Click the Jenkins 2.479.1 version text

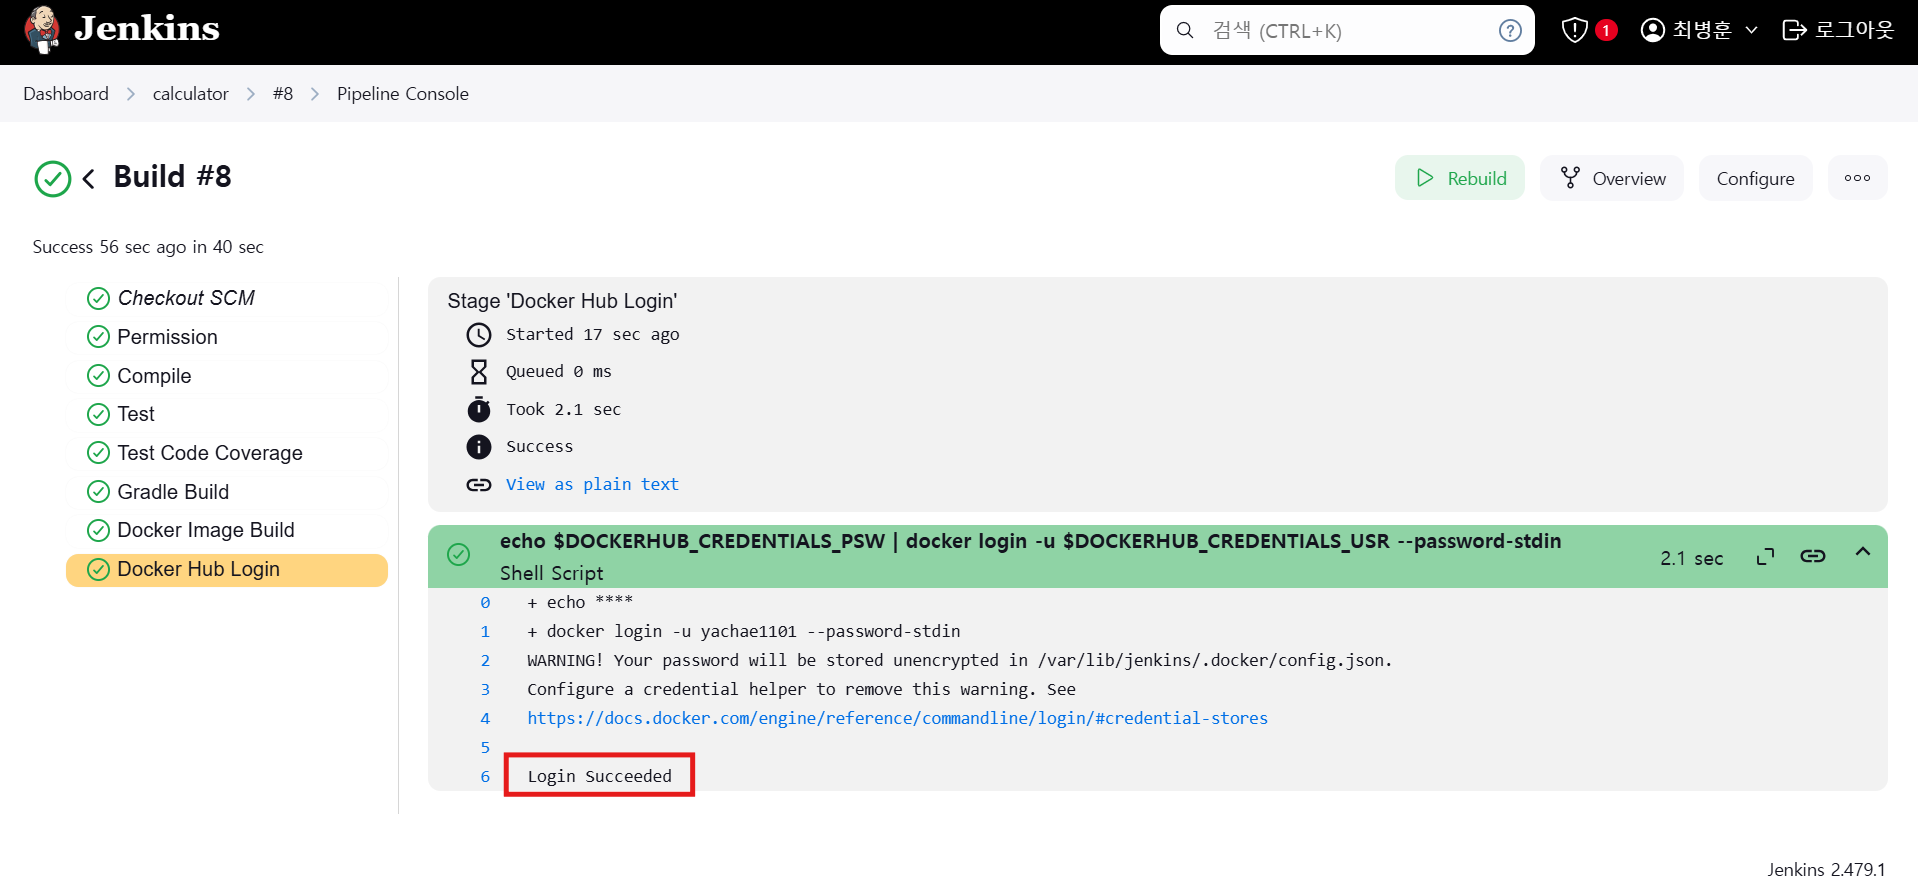click(x=1826, y=869)
